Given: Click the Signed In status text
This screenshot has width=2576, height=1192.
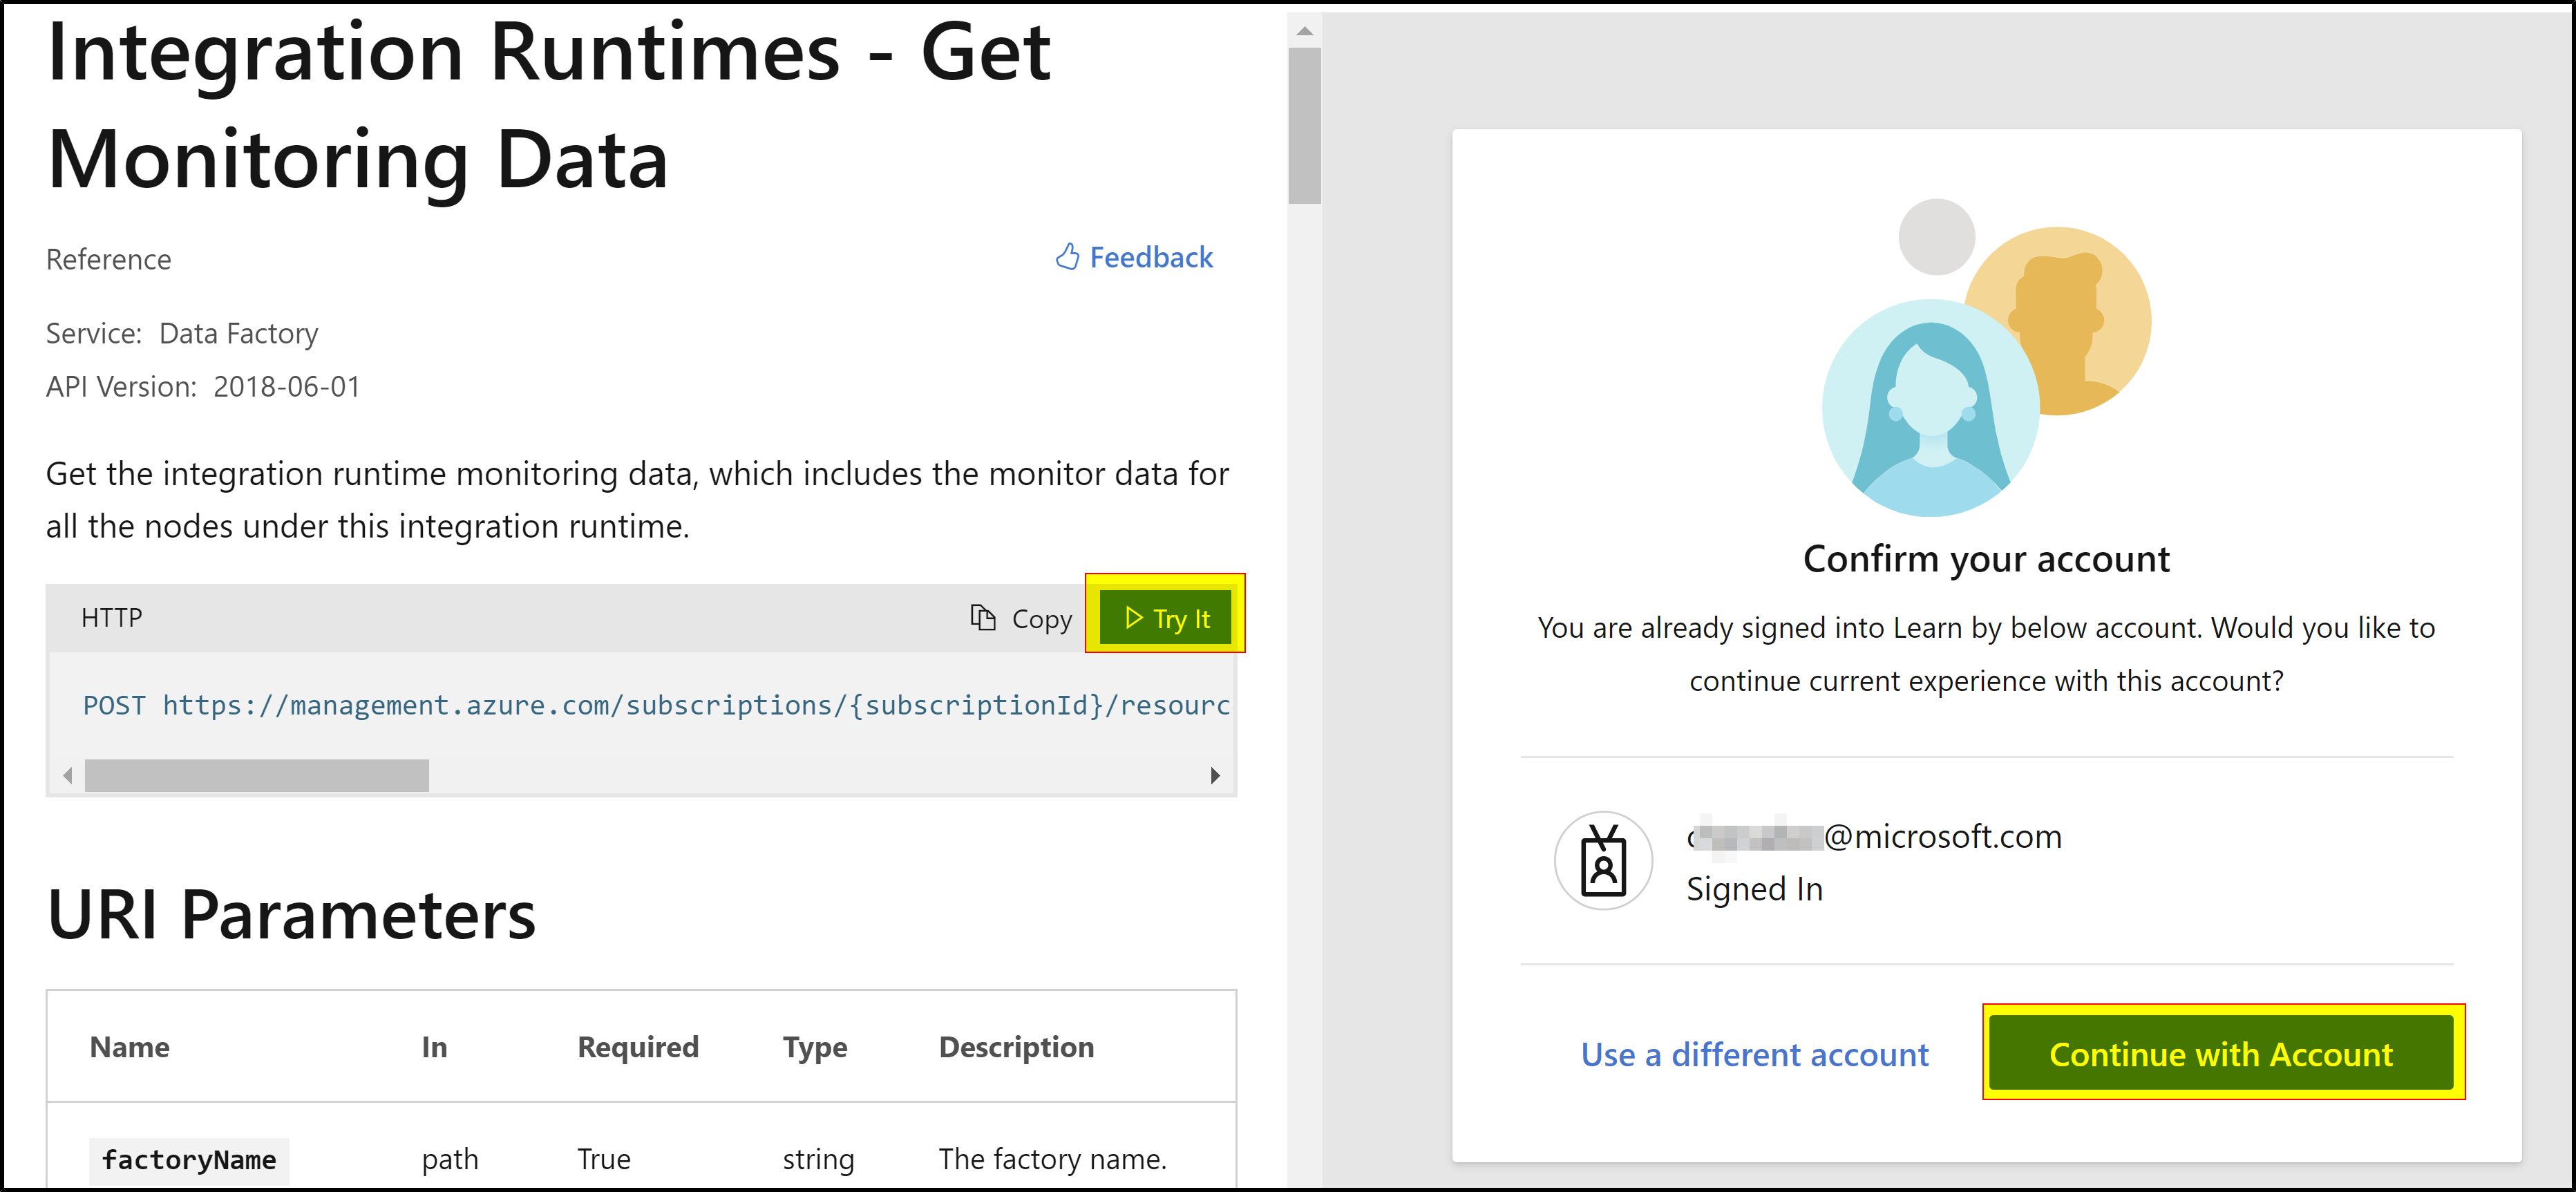Looking at the screenshot, I should 1754,889.
